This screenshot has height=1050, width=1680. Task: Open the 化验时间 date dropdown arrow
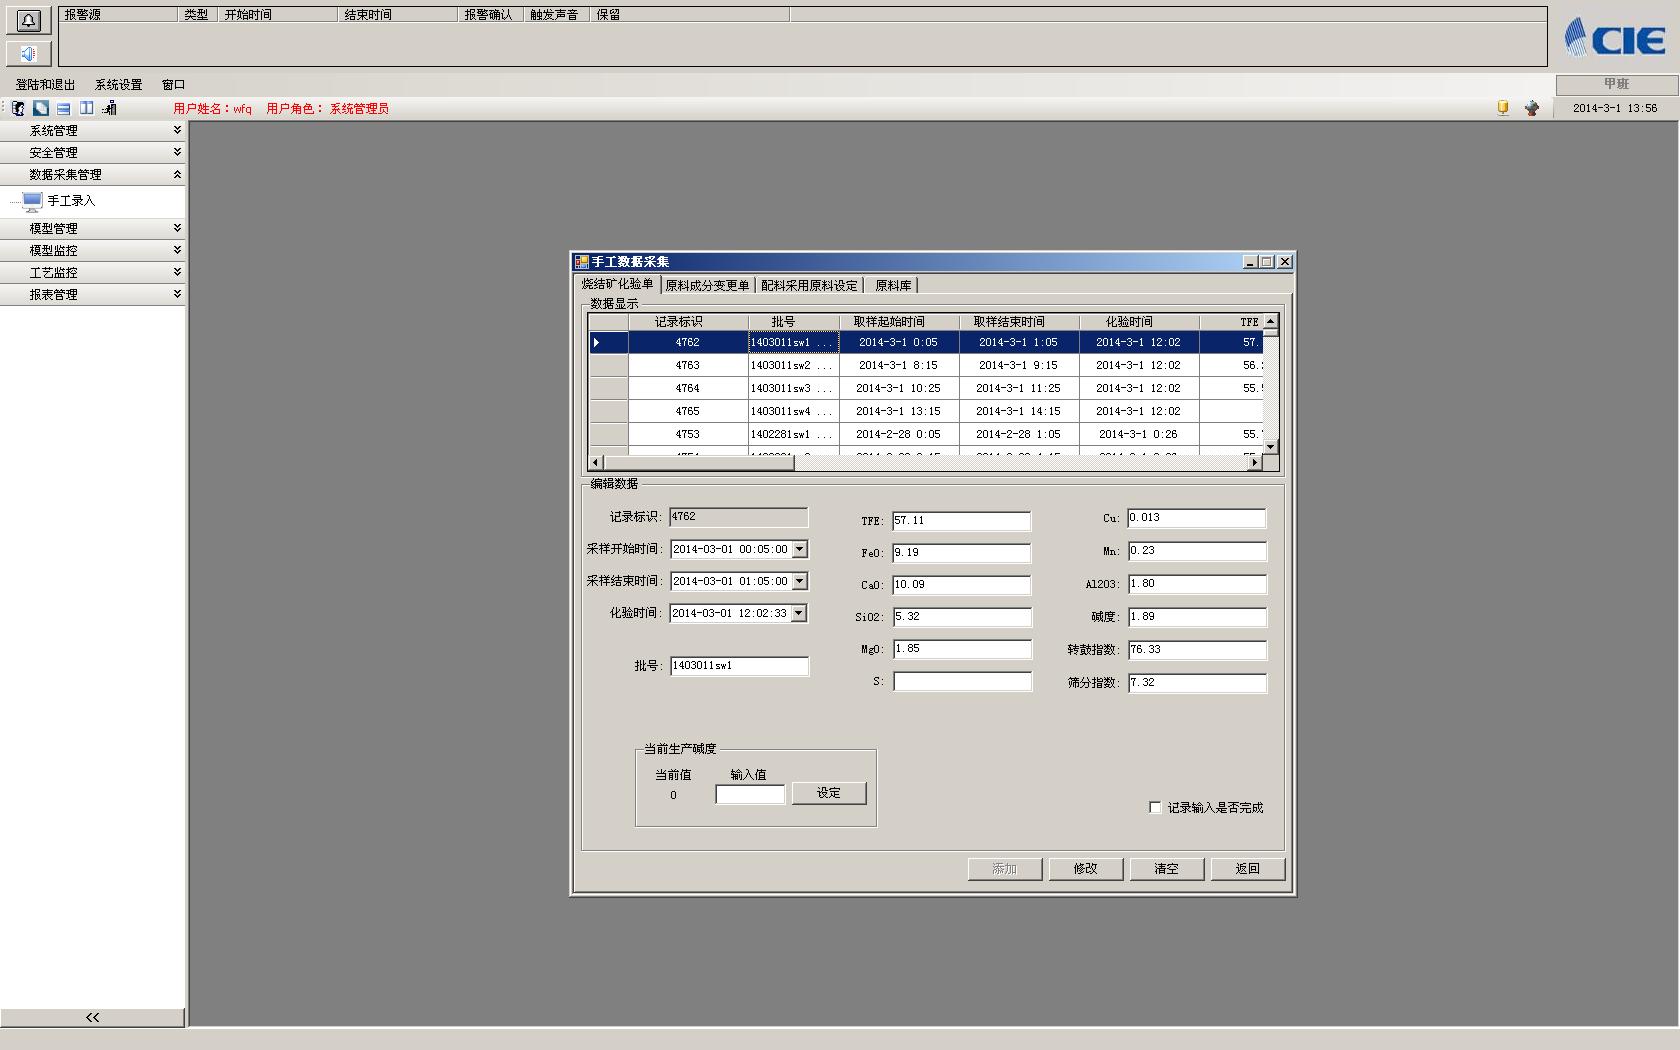click(x=799, y=613)
